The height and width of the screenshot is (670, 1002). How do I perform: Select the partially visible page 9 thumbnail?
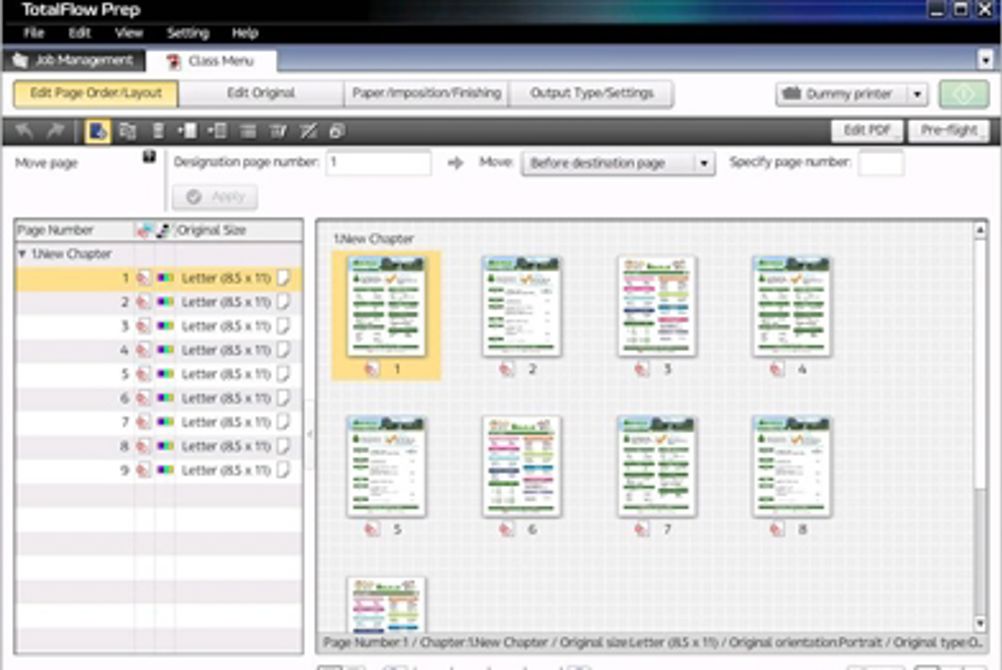(387, 604)
